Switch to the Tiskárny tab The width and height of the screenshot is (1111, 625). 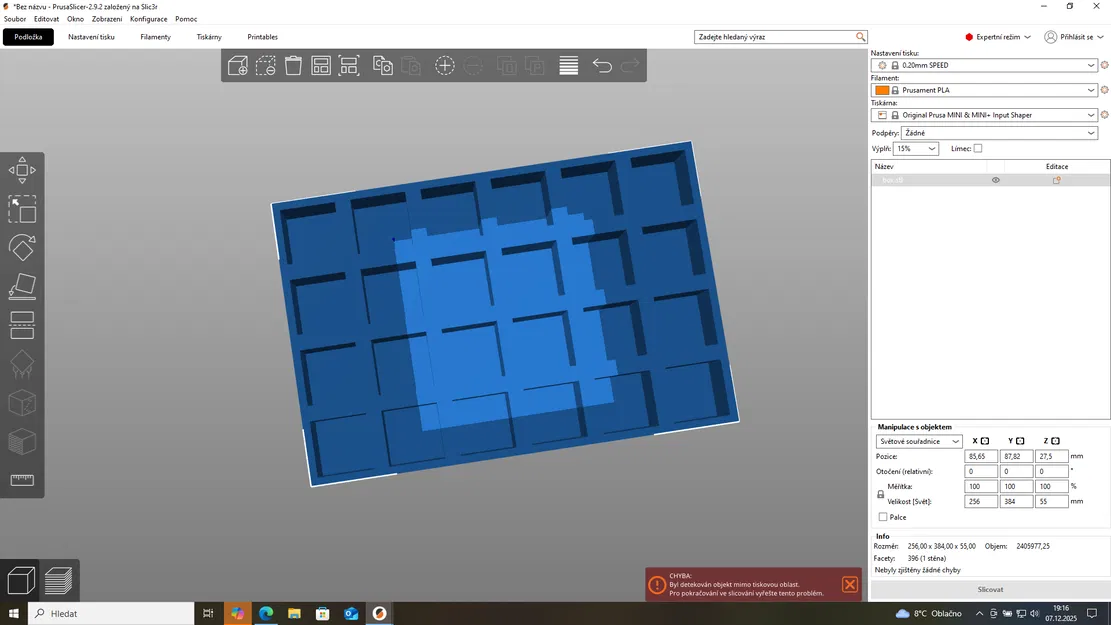(209, 37)
